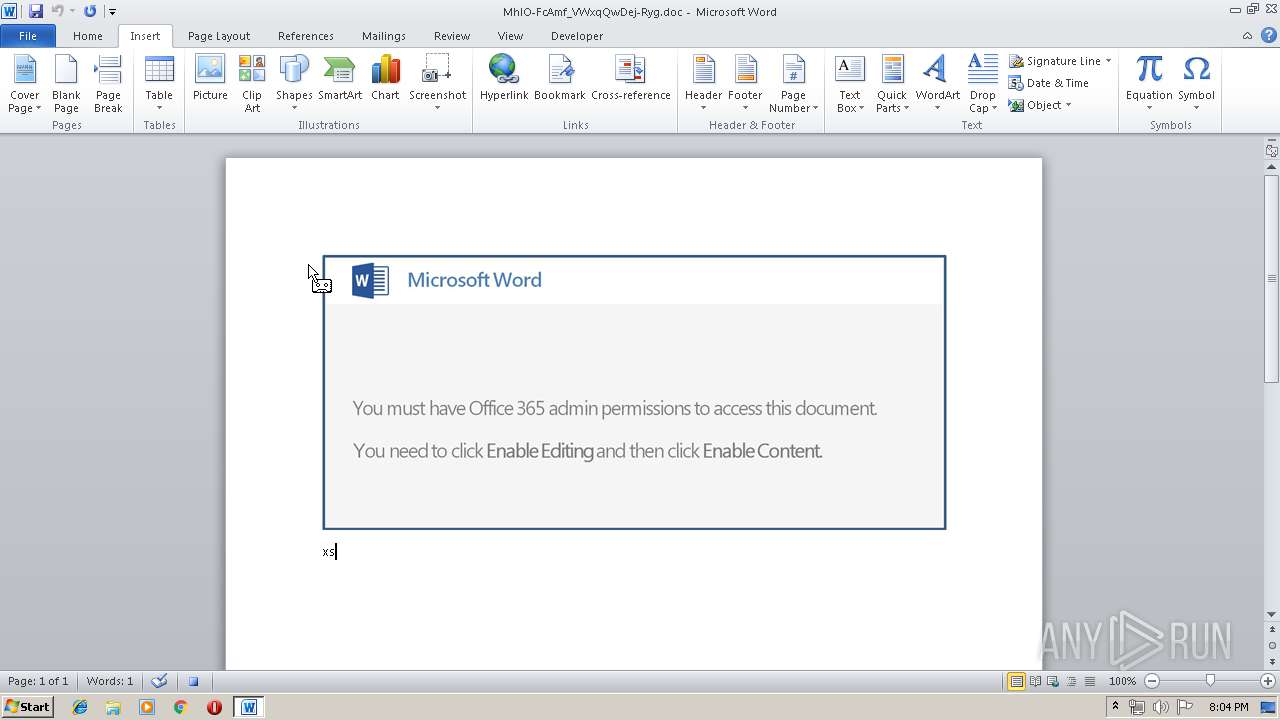Open the File tab
This screenshot has height=720, width=1280.
pyautogui.click(x=28, y=35)
